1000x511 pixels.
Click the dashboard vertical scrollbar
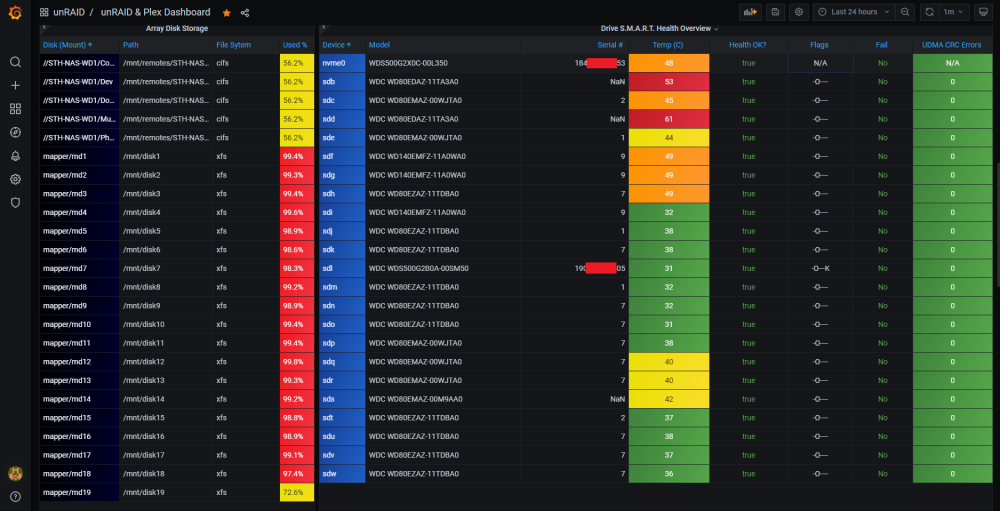click(x=997, y=223)
